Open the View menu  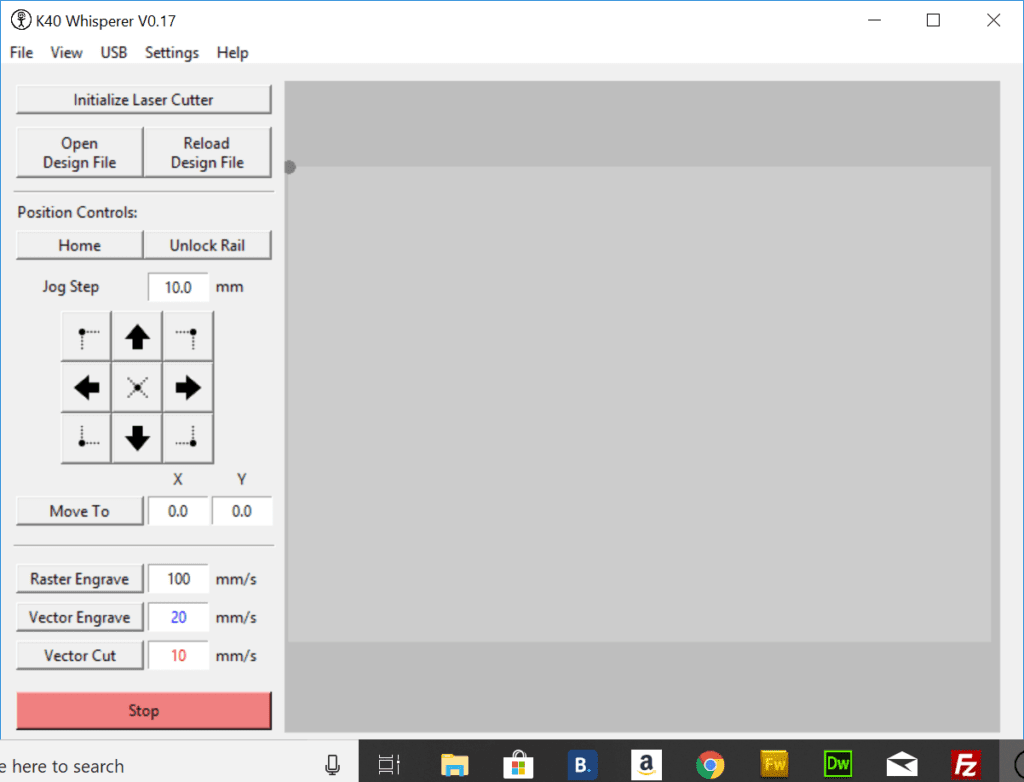(x=67, y=52)
